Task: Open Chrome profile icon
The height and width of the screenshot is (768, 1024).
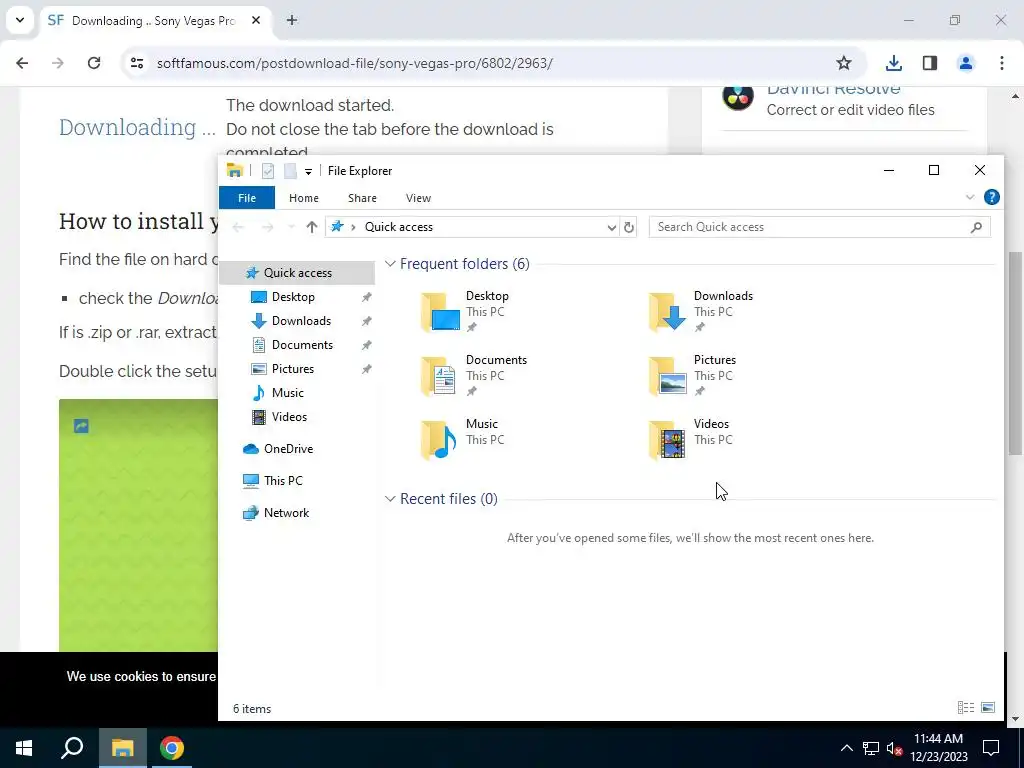Action: pyautogui.click(x=965, y=63)
